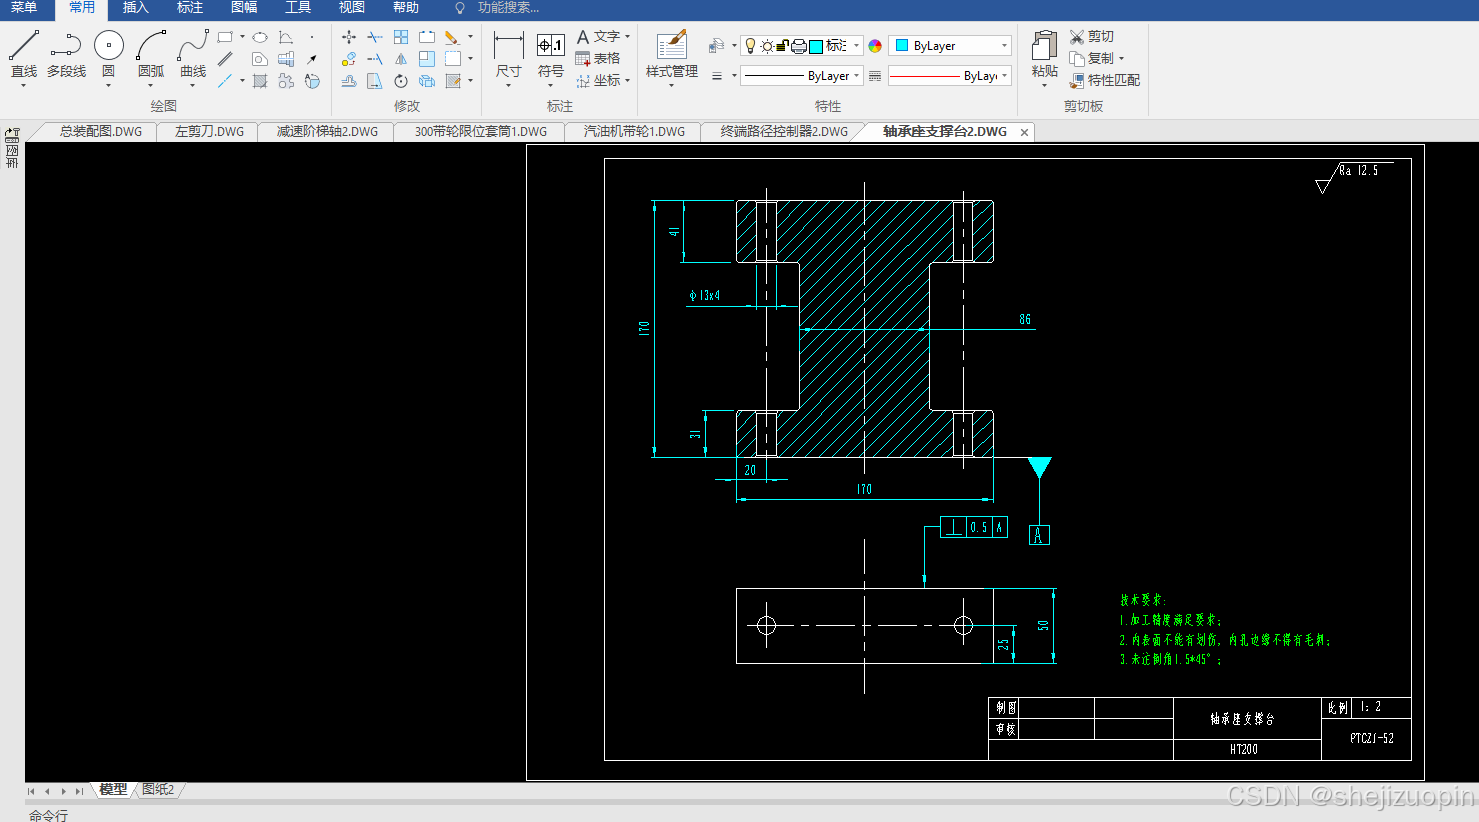Click the hatch fill icon
Screen dimensions: 1479x822
point(260,81)
